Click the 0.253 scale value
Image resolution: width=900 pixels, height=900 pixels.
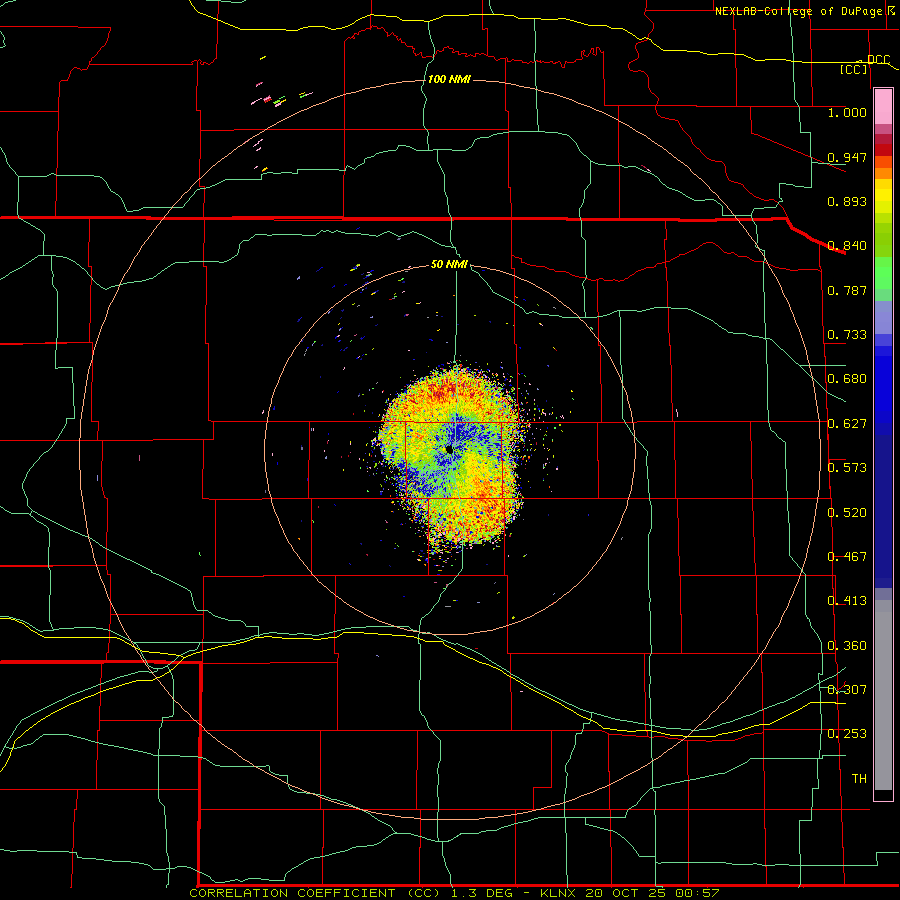847,734
